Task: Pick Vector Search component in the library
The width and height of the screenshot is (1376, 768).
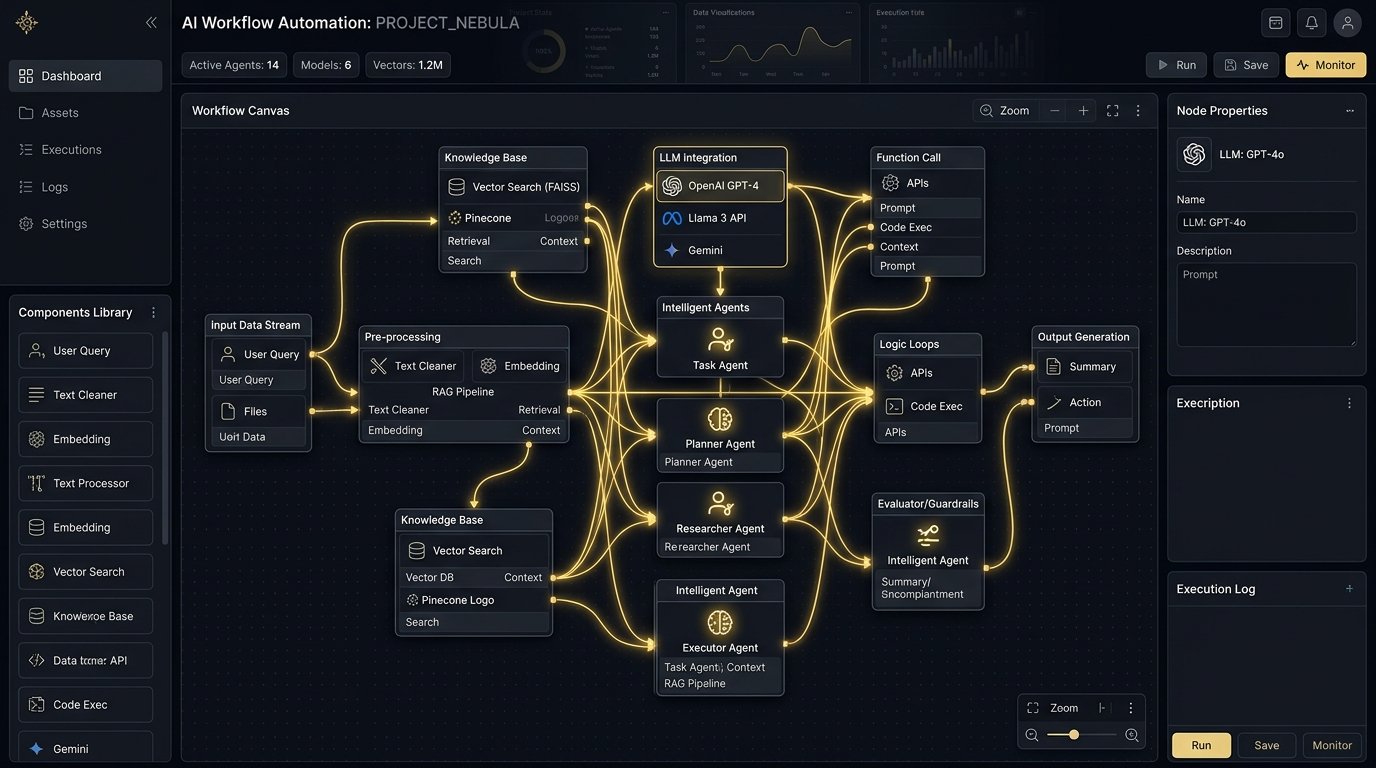Action: 85,572
